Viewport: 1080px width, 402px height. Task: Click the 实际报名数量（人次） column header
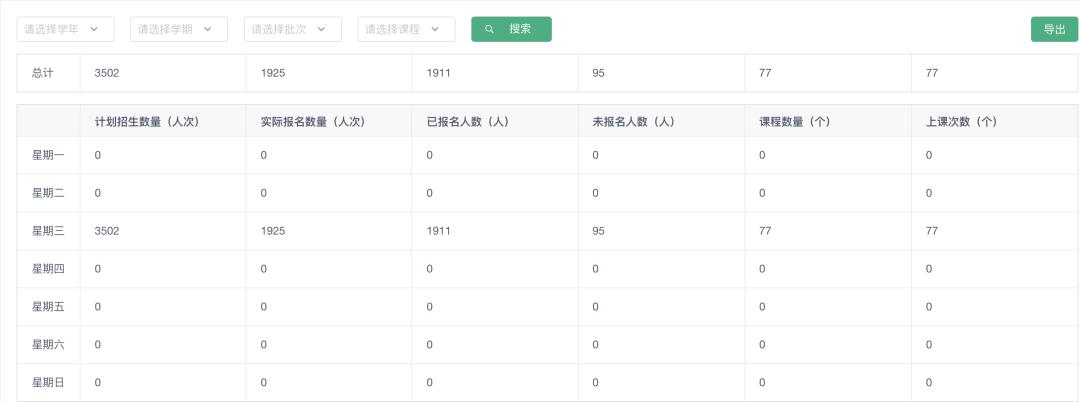[x=313, y=122]
